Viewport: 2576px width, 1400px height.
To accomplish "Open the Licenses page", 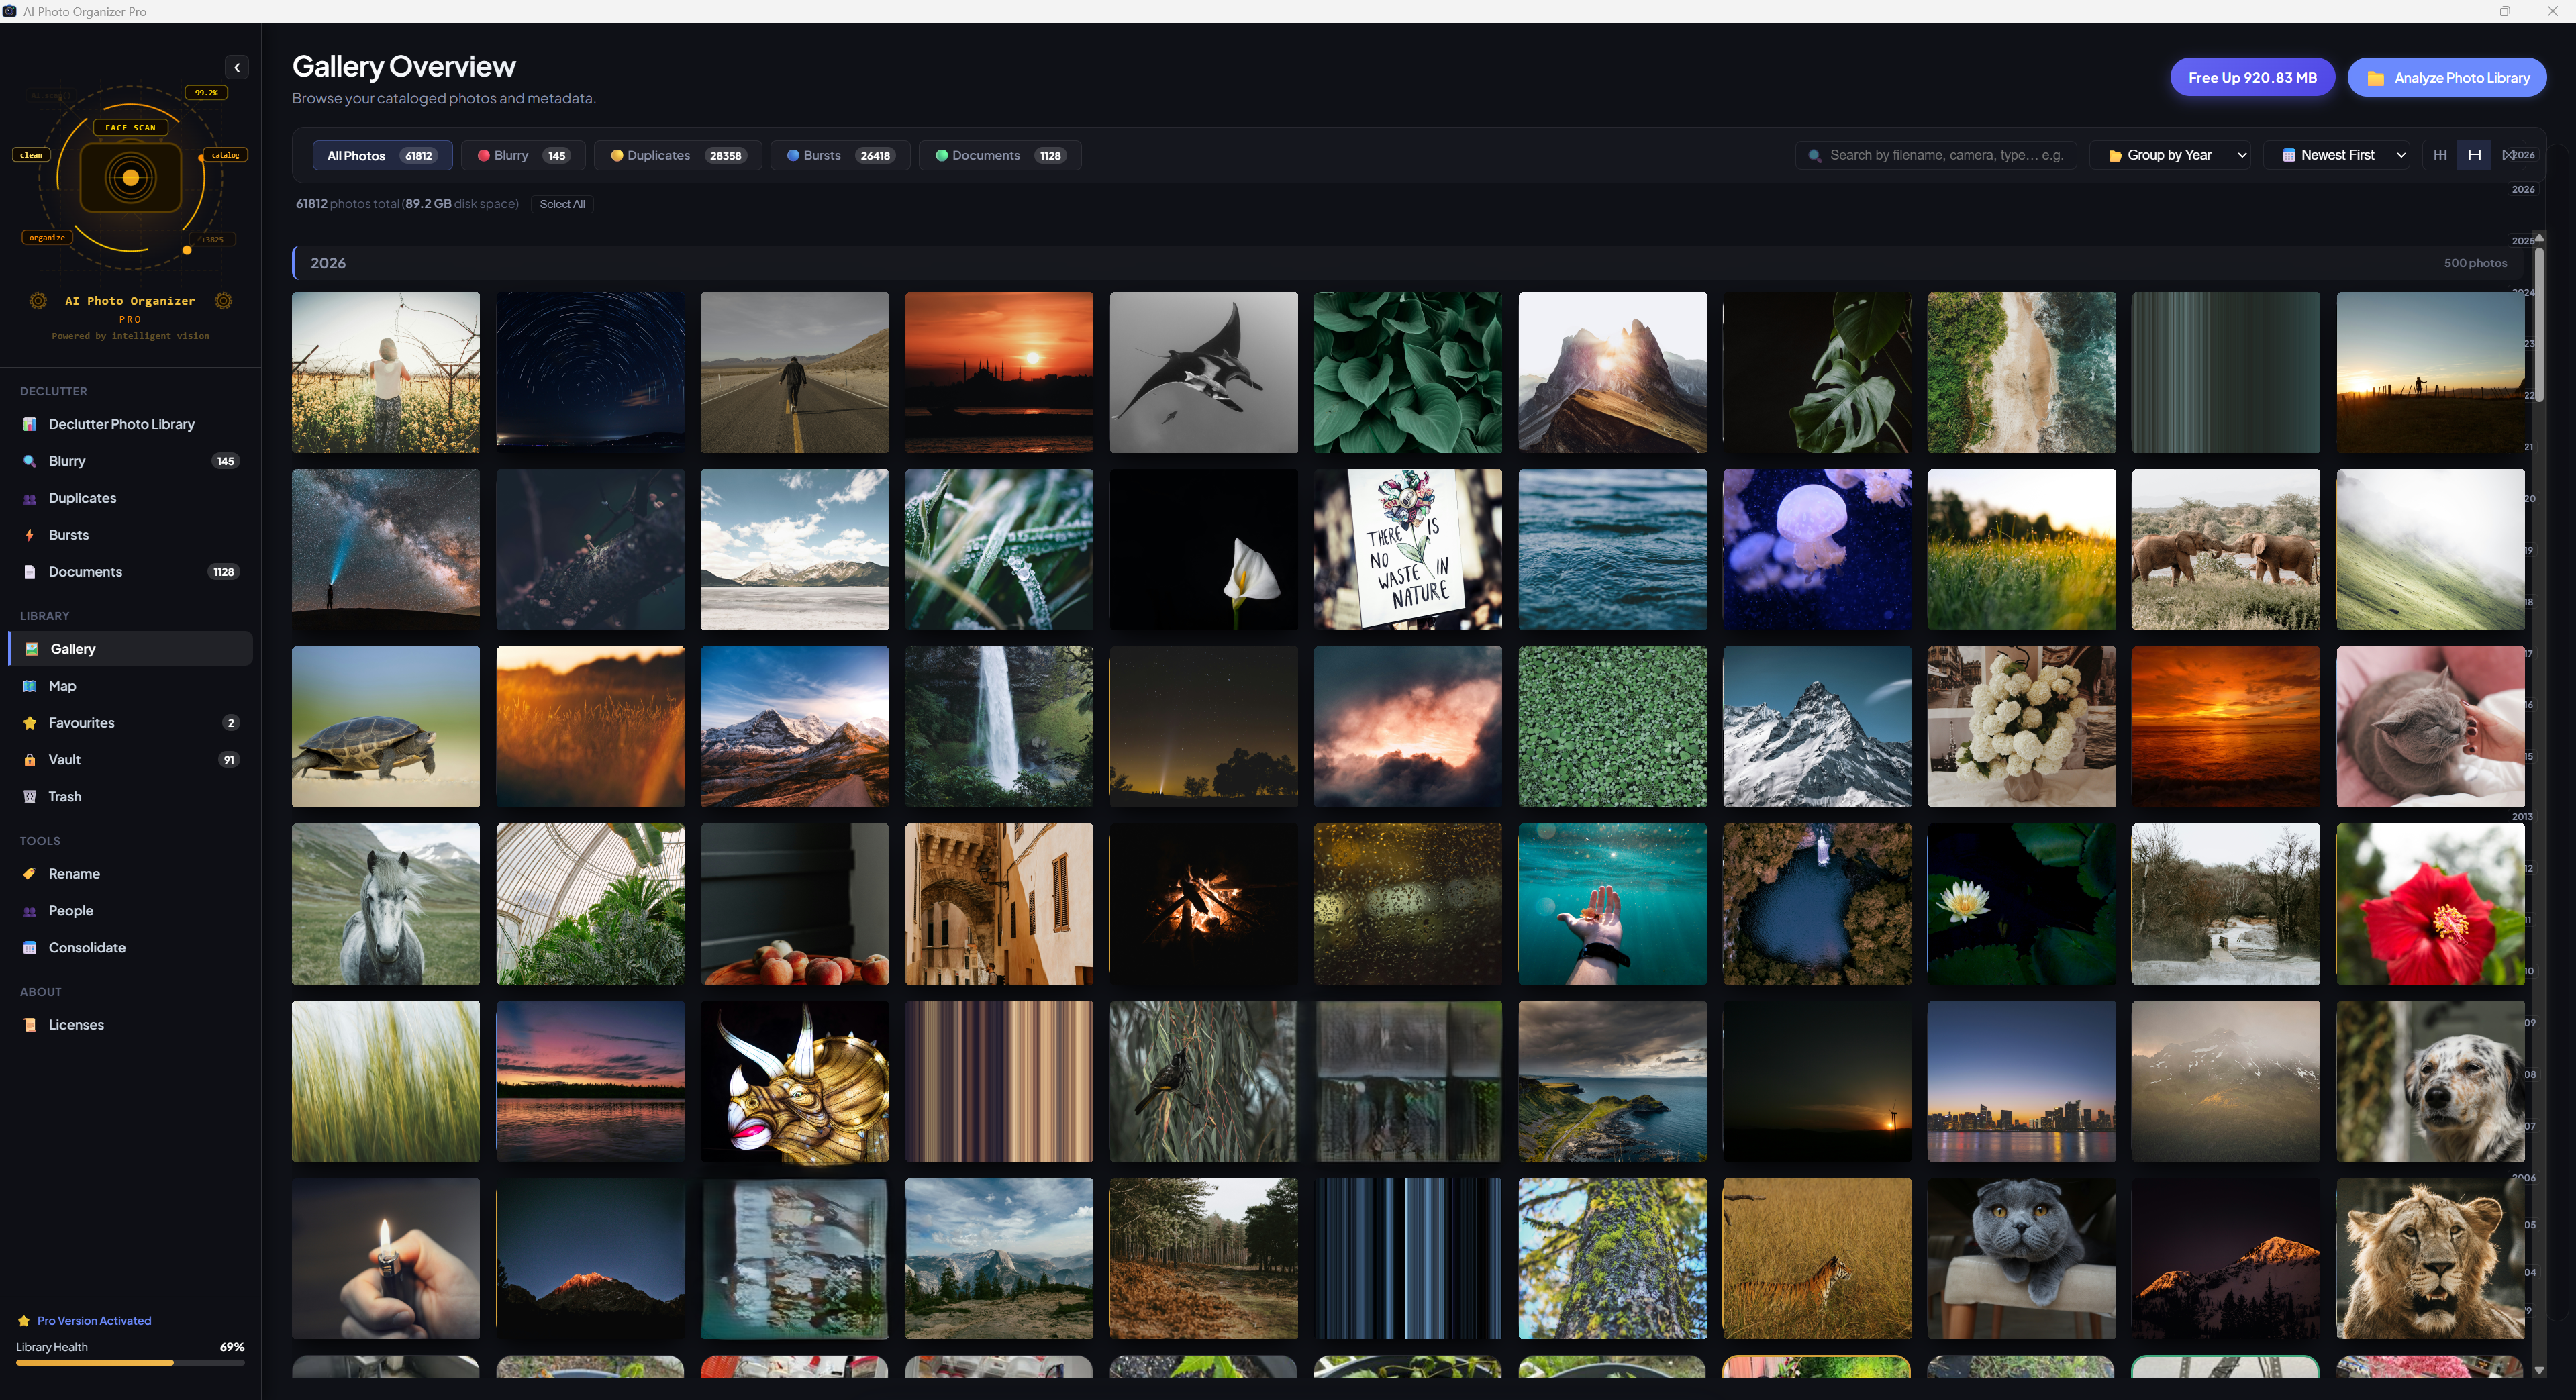I will pos(130,1025).
